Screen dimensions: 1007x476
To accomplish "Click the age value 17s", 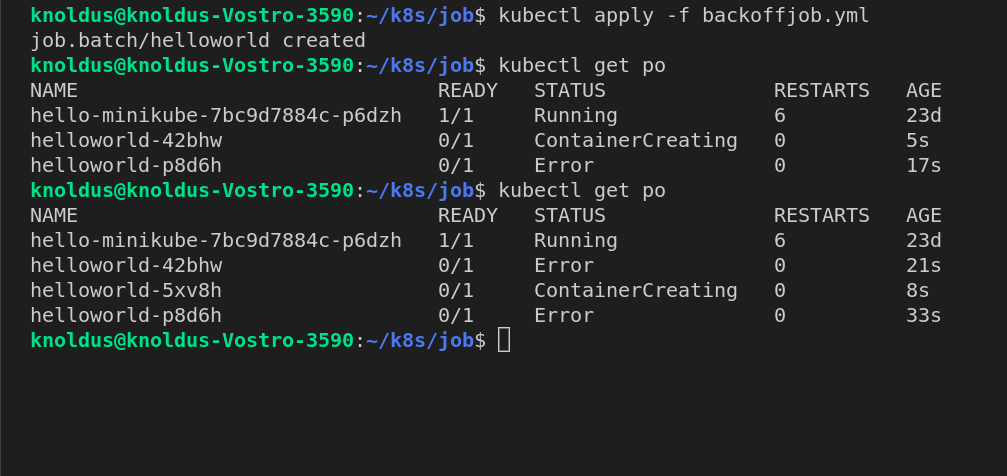I will tap(924, 166).
